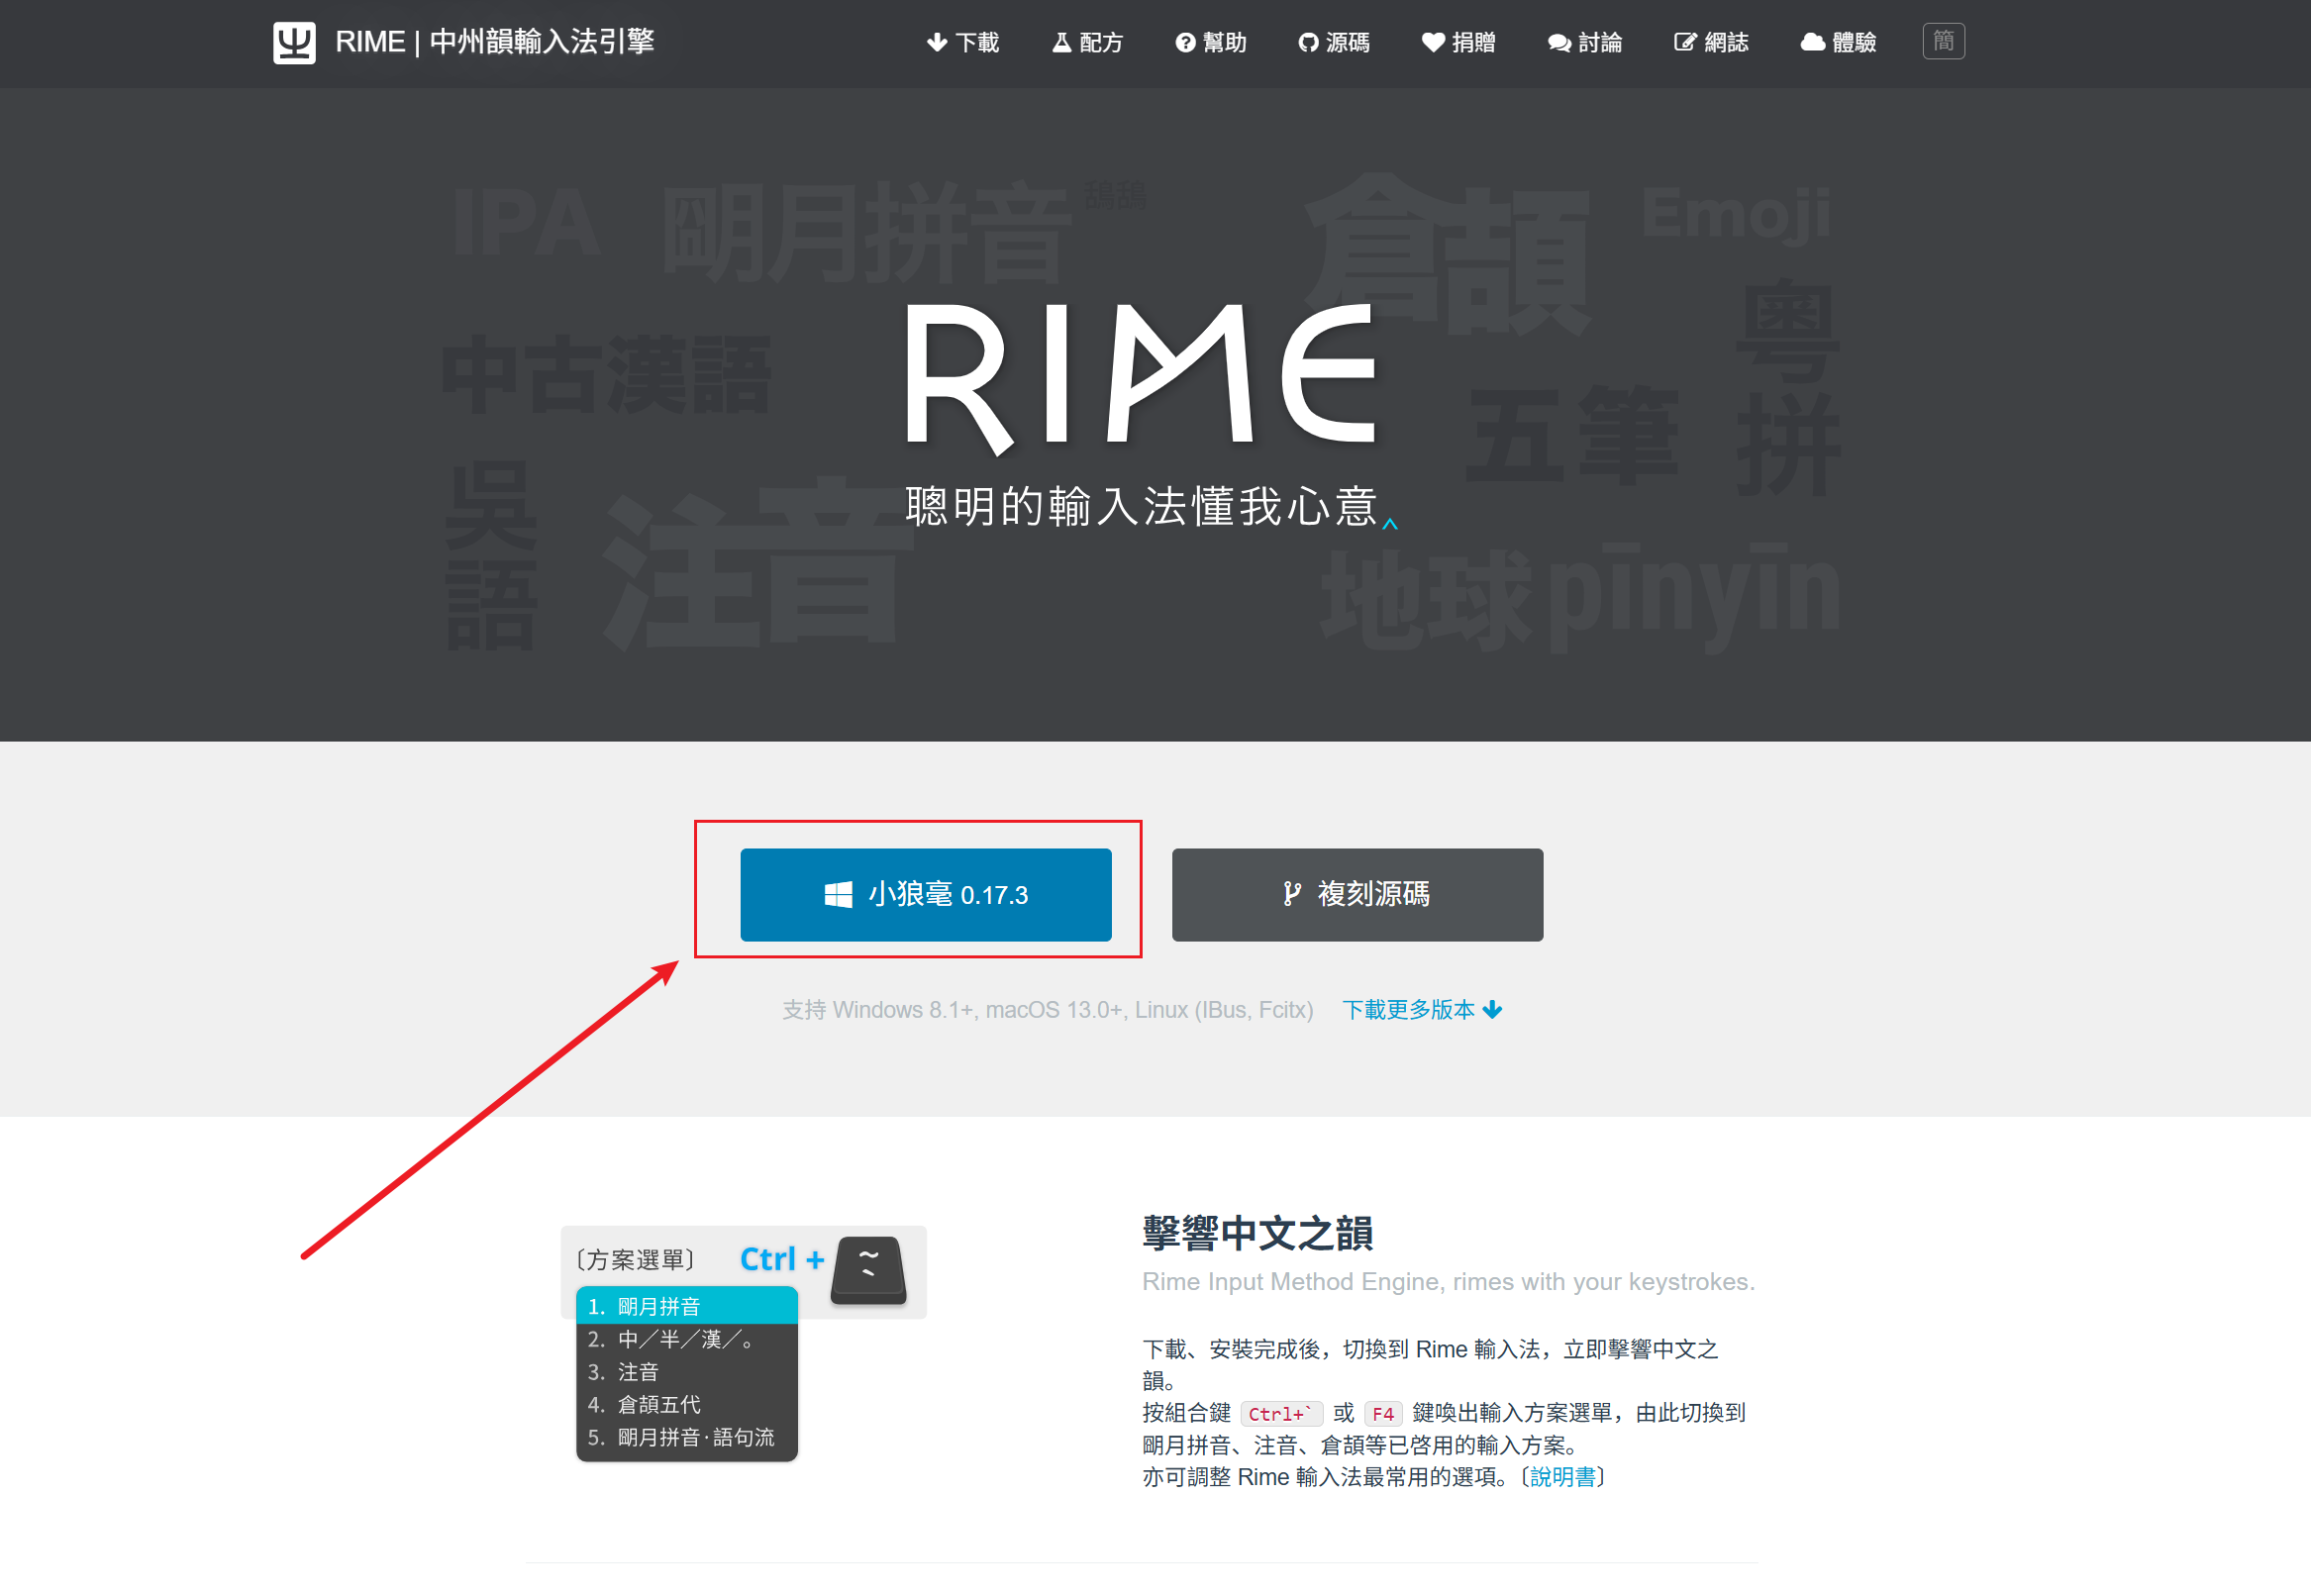This screenshot has width=2311, height=1596.
Task: Click the Ctrl+` key badge in the paragraph
Action: 1282,1413
